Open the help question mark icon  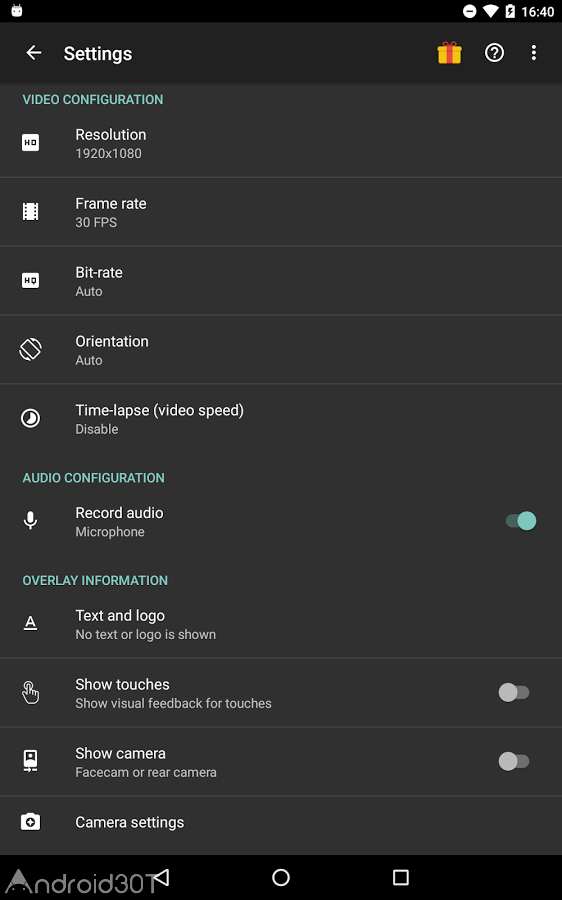coord(494,53)
